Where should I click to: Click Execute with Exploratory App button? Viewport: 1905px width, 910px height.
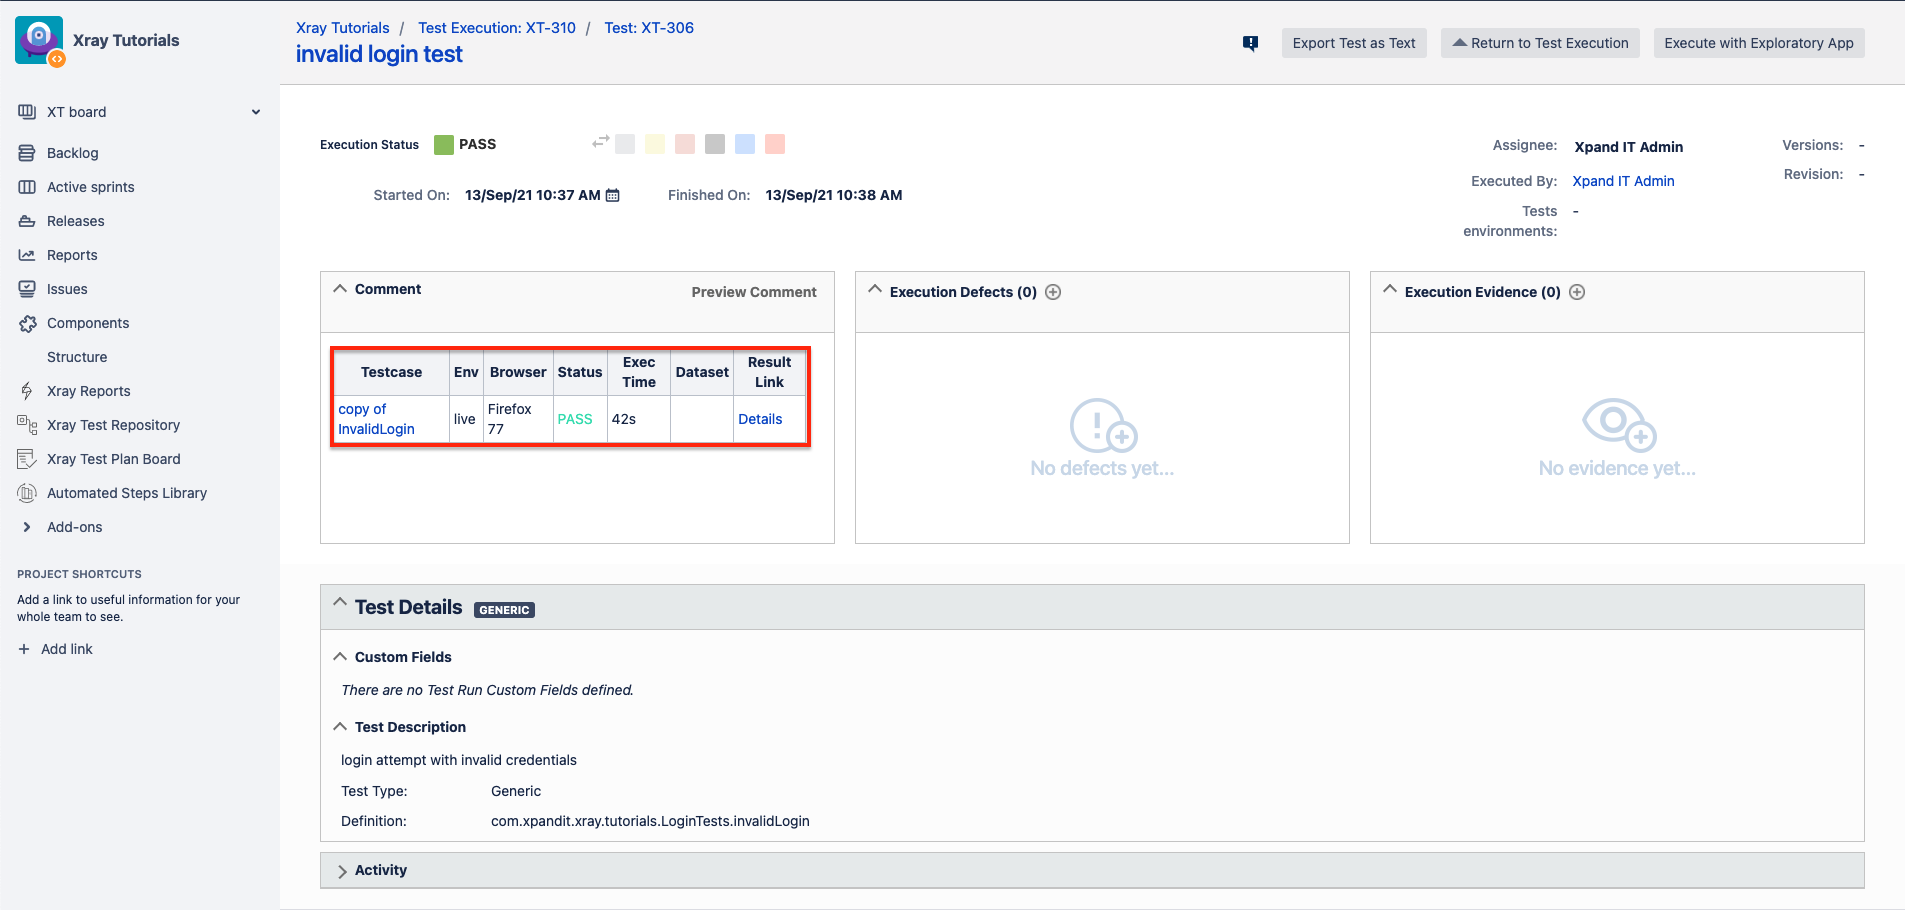[x=1759, y=43]
